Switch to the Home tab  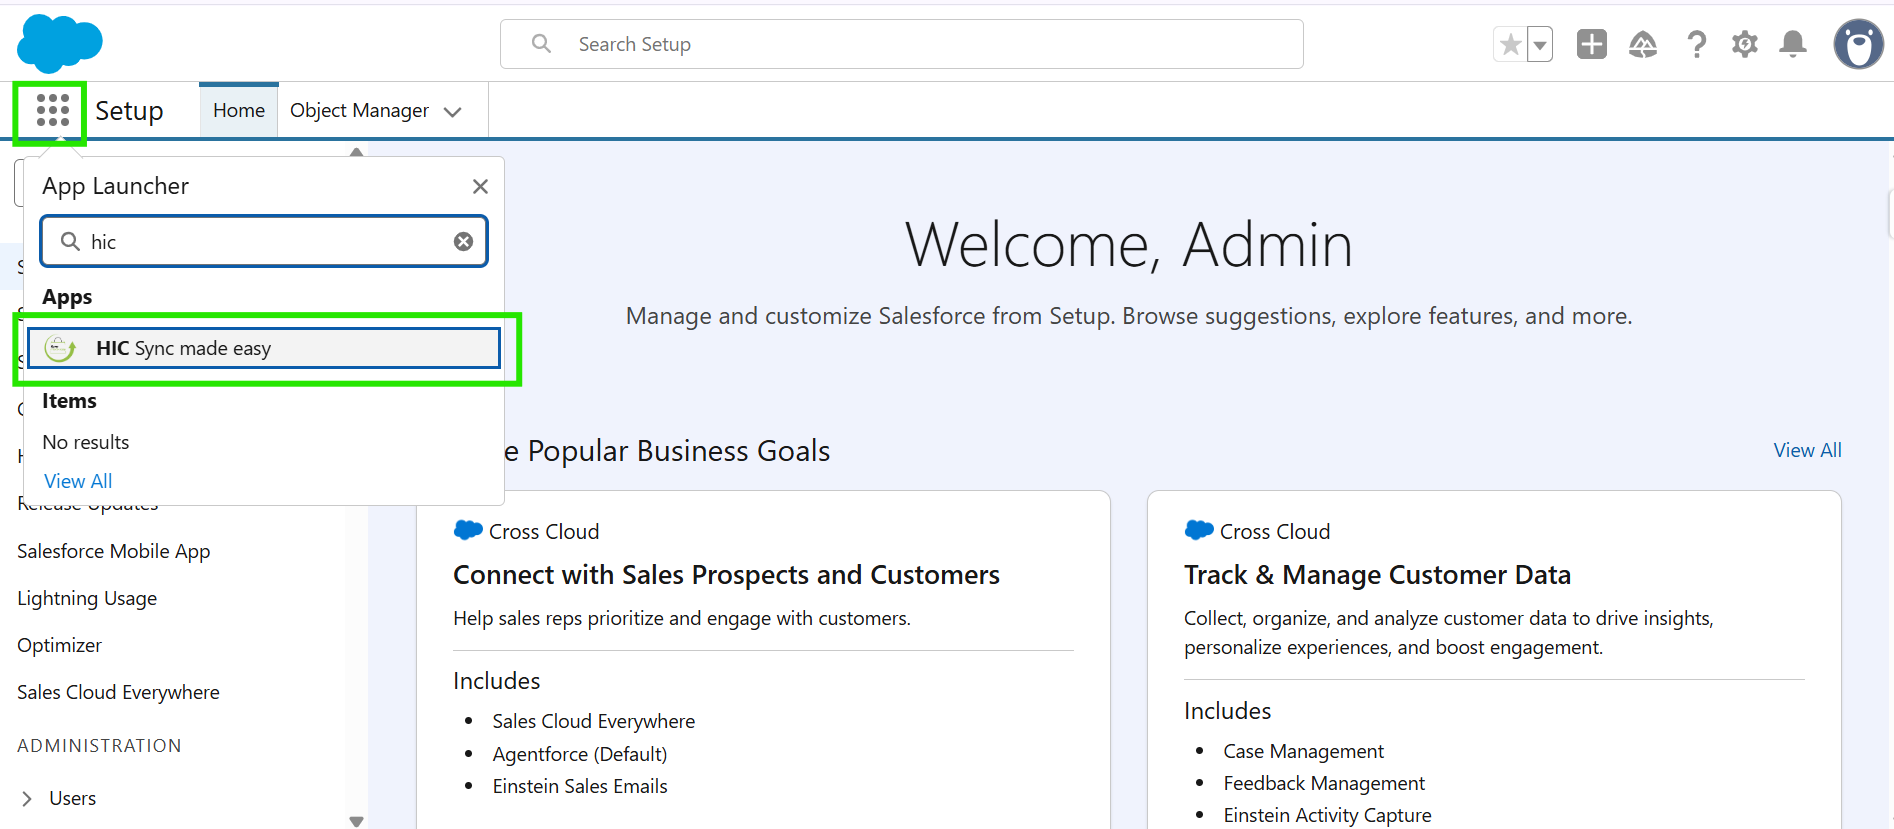coord(239,110)
